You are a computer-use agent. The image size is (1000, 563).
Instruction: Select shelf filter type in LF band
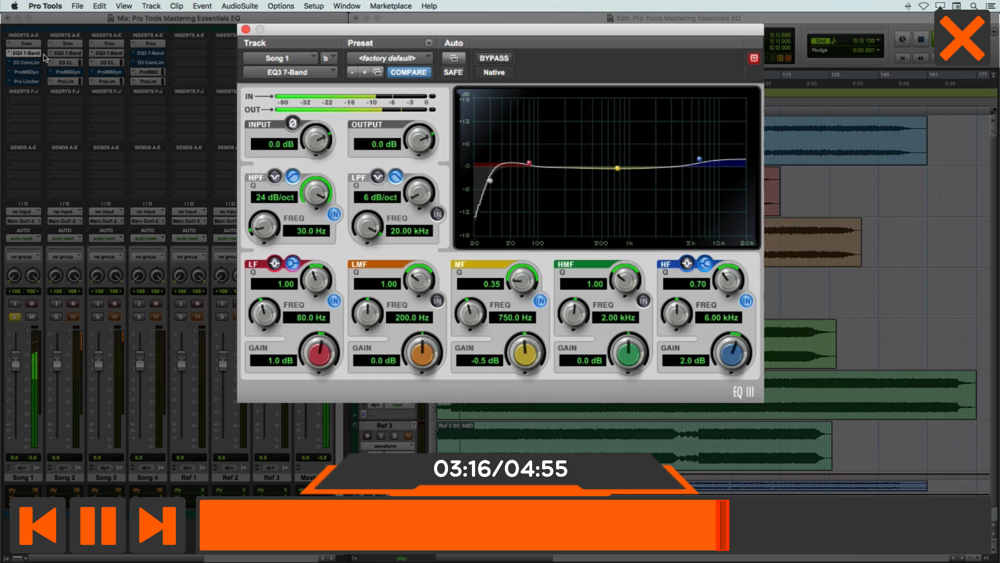(292, 263)
